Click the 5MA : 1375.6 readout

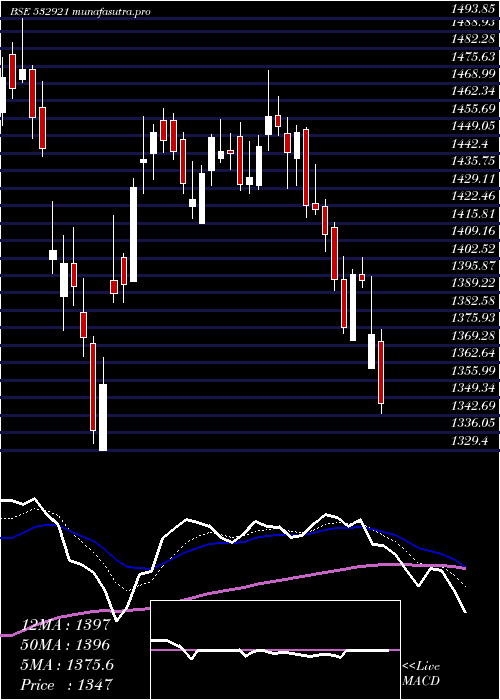(67, 665)
